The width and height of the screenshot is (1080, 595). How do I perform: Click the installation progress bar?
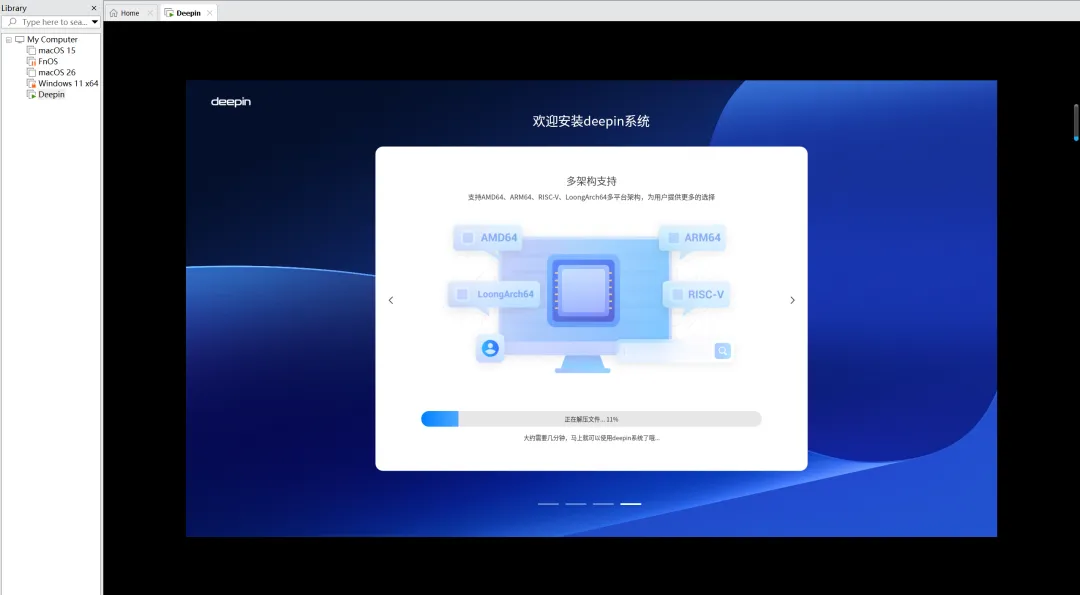(591, 419)
